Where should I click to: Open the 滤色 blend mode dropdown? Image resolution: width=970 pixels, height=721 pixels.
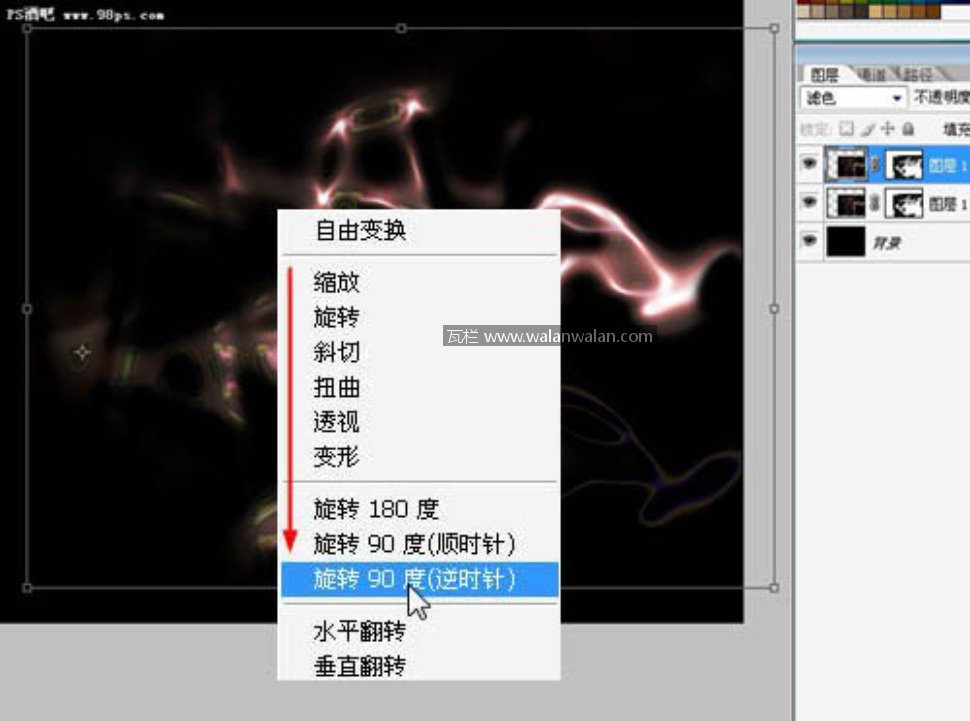[x=853, y=98]
